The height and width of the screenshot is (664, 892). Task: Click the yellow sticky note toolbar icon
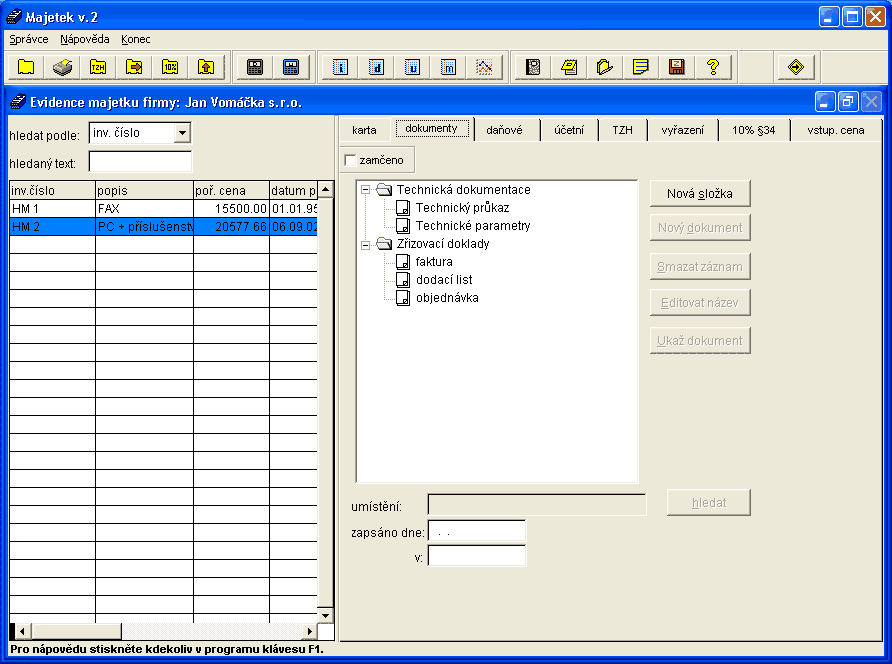tap(569, 67)
